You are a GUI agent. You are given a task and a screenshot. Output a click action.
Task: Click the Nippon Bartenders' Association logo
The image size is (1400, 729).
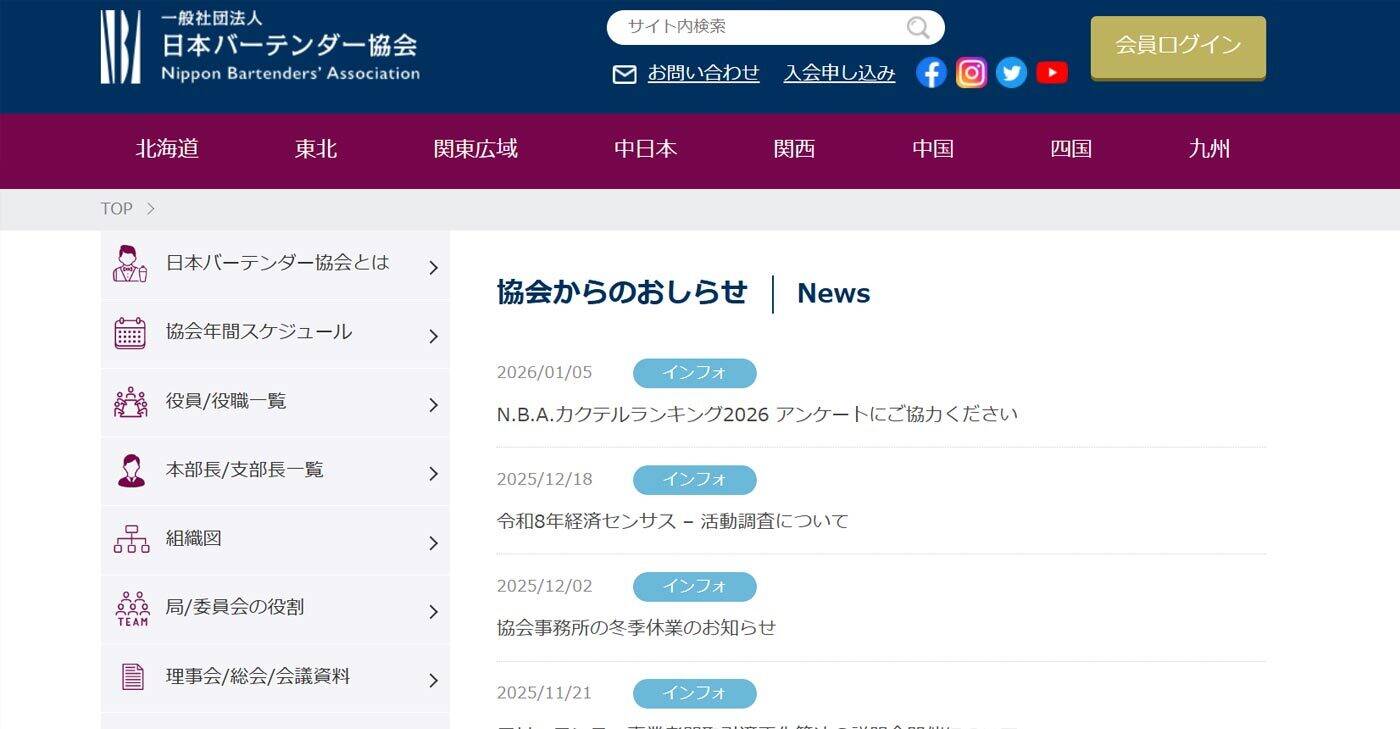coord(260,47)
